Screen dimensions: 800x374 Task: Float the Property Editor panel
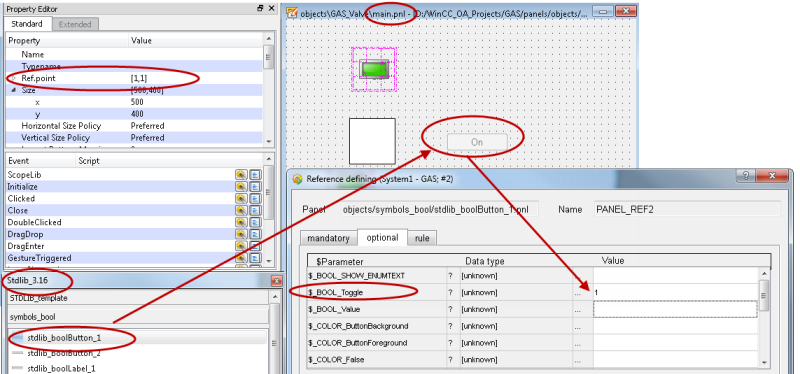pyautogui.click(x=260, y=9)
